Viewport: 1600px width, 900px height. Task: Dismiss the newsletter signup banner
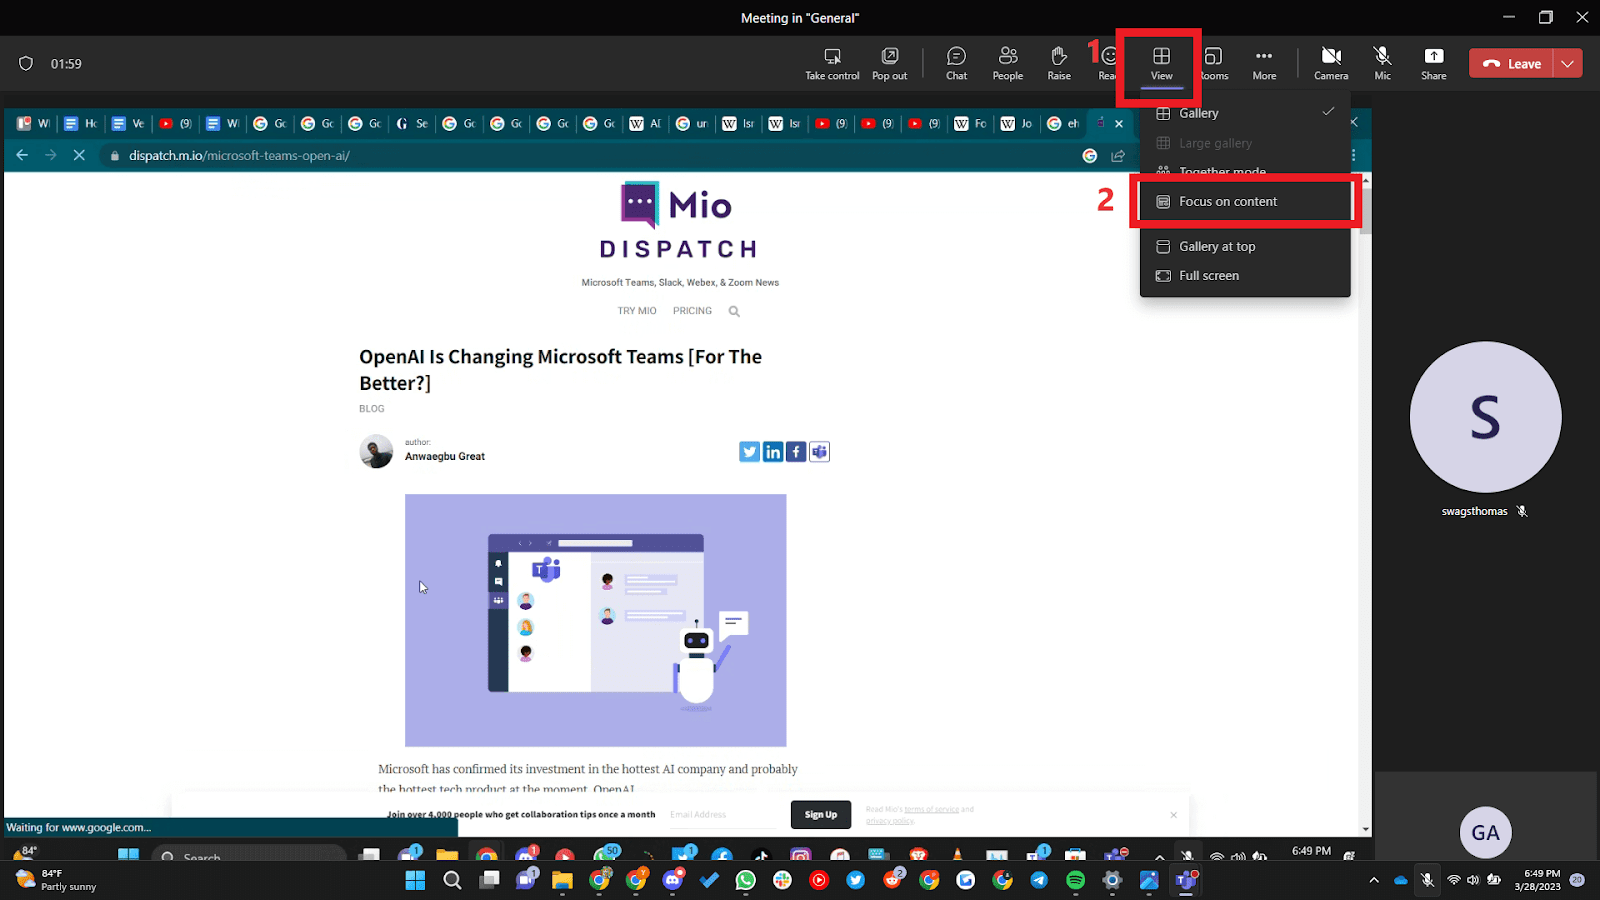[x=1173, y=815]
